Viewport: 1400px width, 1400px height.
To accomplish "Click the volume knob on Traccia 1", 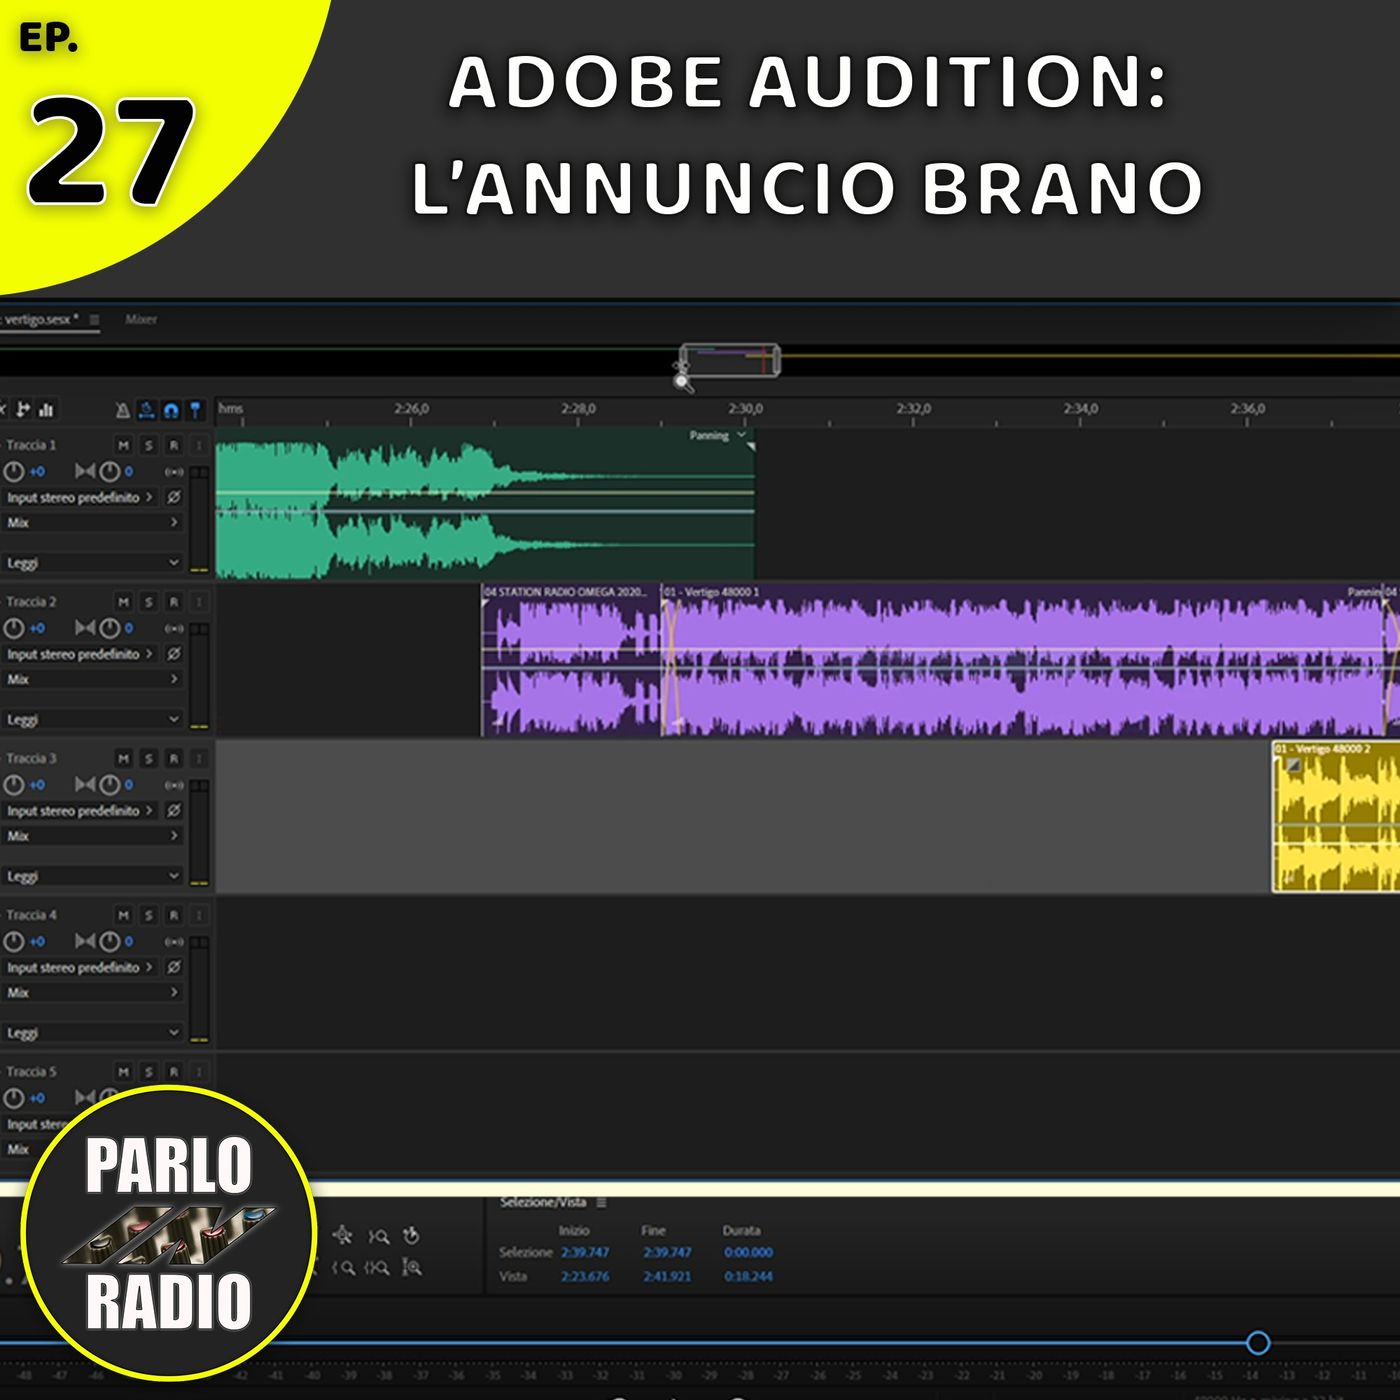I will point(14,471).
